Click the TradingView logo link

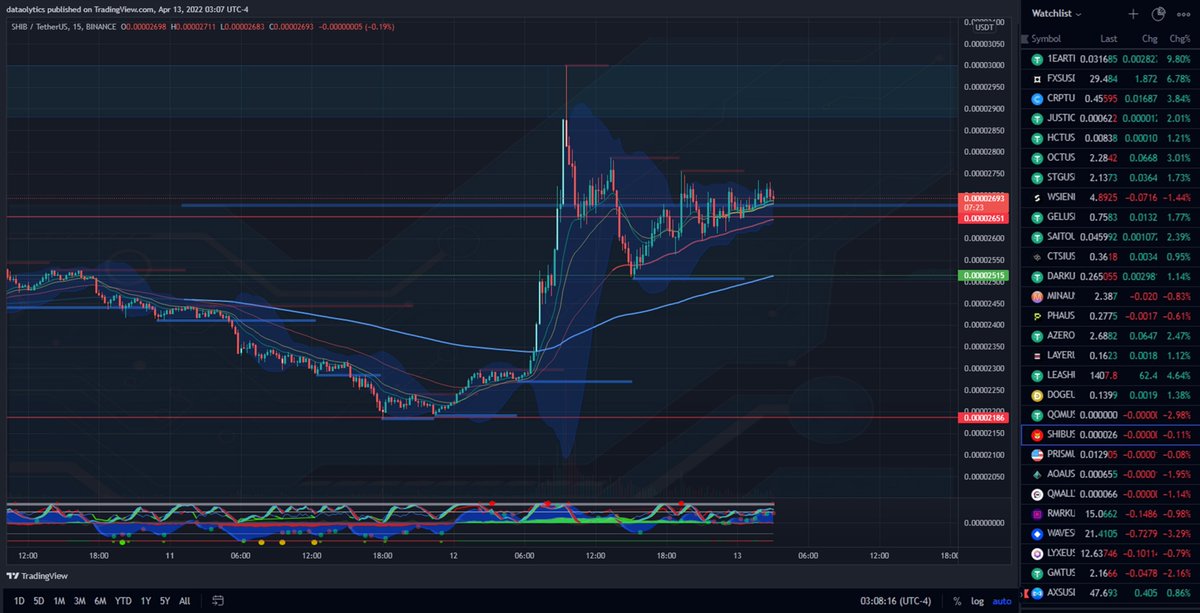click(x=39, y=575)
